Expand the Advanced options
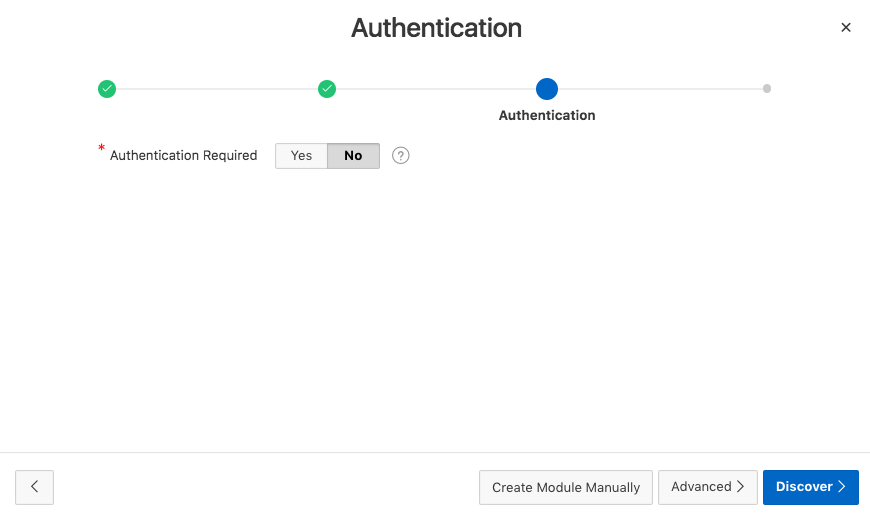Image resolution: width=870 pixels, height=518 pixels. (707, 487)
